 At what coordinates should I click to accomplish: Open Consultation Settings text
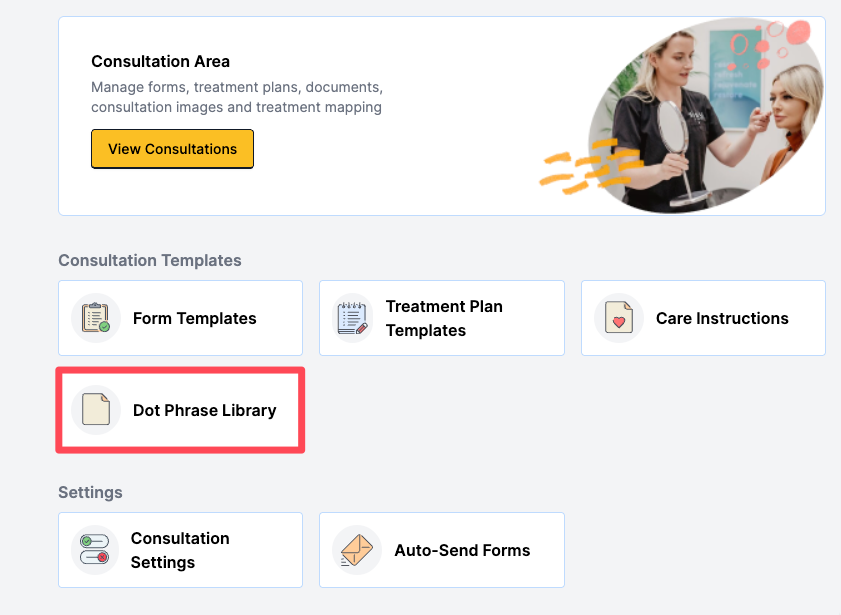click(x=180, y=550)
